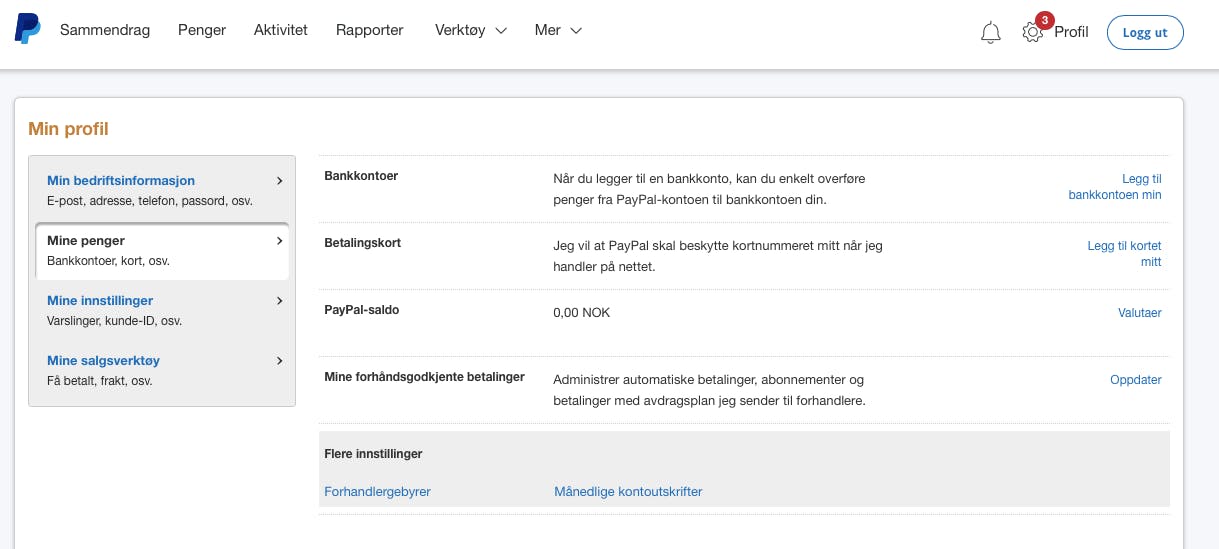Select Mine penger sidebar section
This screenshot has height=549, width=1219.
(x=162, y=251)
